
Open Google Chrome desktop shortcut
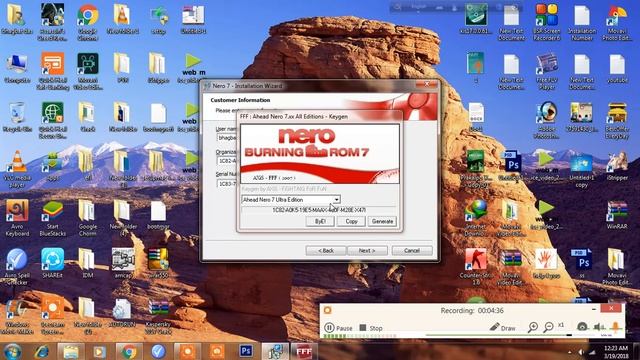click(x=87, y=22)
